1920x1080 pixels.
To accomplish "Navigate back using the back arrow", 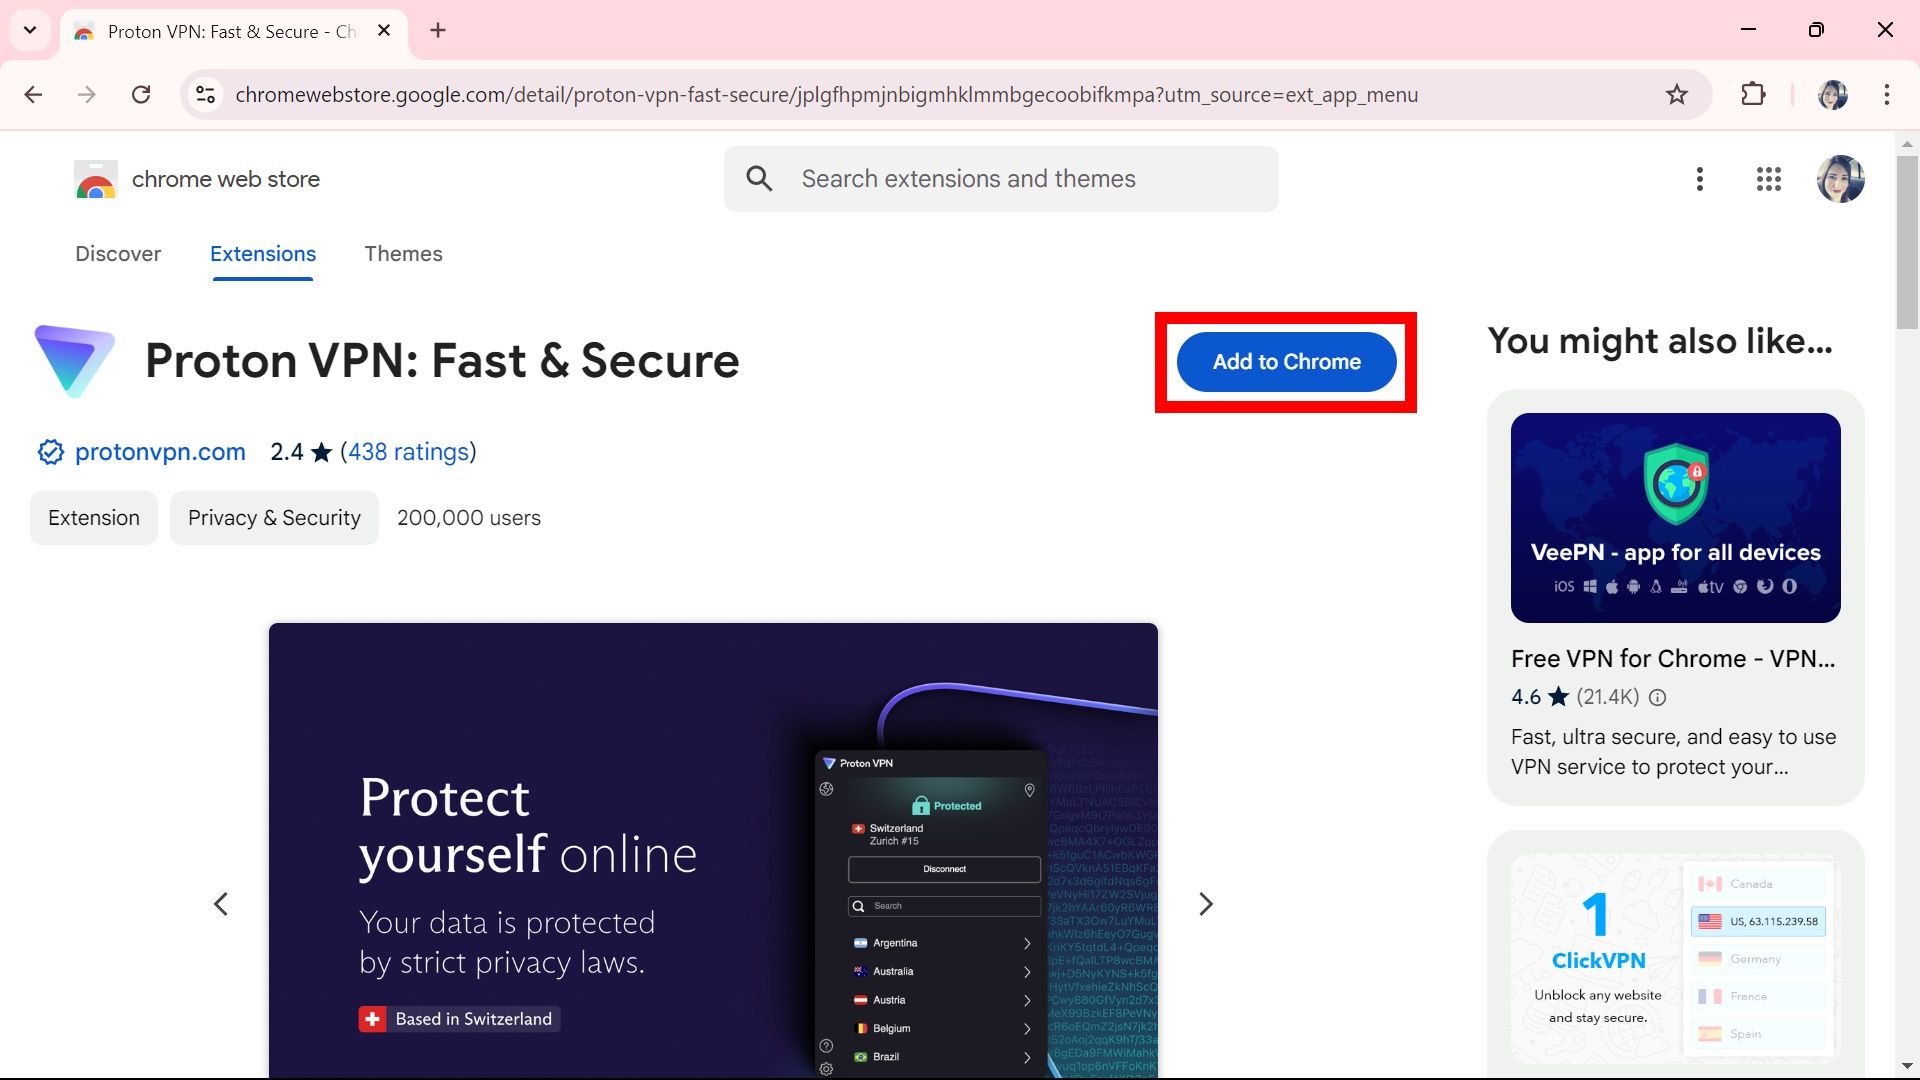I will (x=33, y=94).
